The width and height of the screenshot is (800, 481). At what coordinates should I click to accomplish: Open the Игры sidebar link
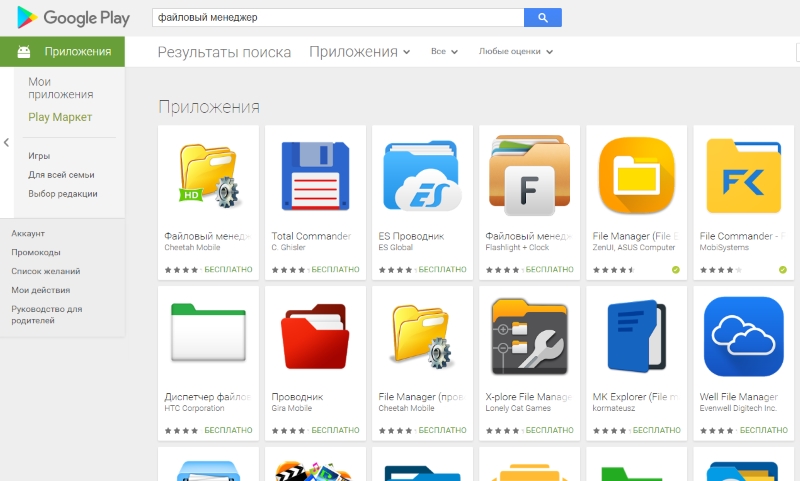(39, 156)
